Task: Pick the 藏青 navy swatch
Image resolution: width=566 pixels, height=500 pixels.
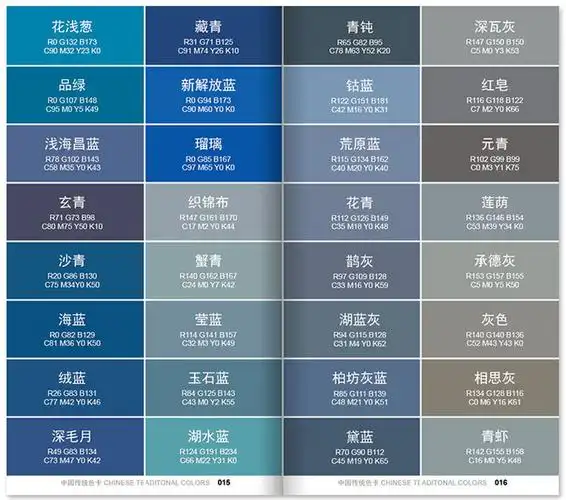Action: (x=214, y=35)
